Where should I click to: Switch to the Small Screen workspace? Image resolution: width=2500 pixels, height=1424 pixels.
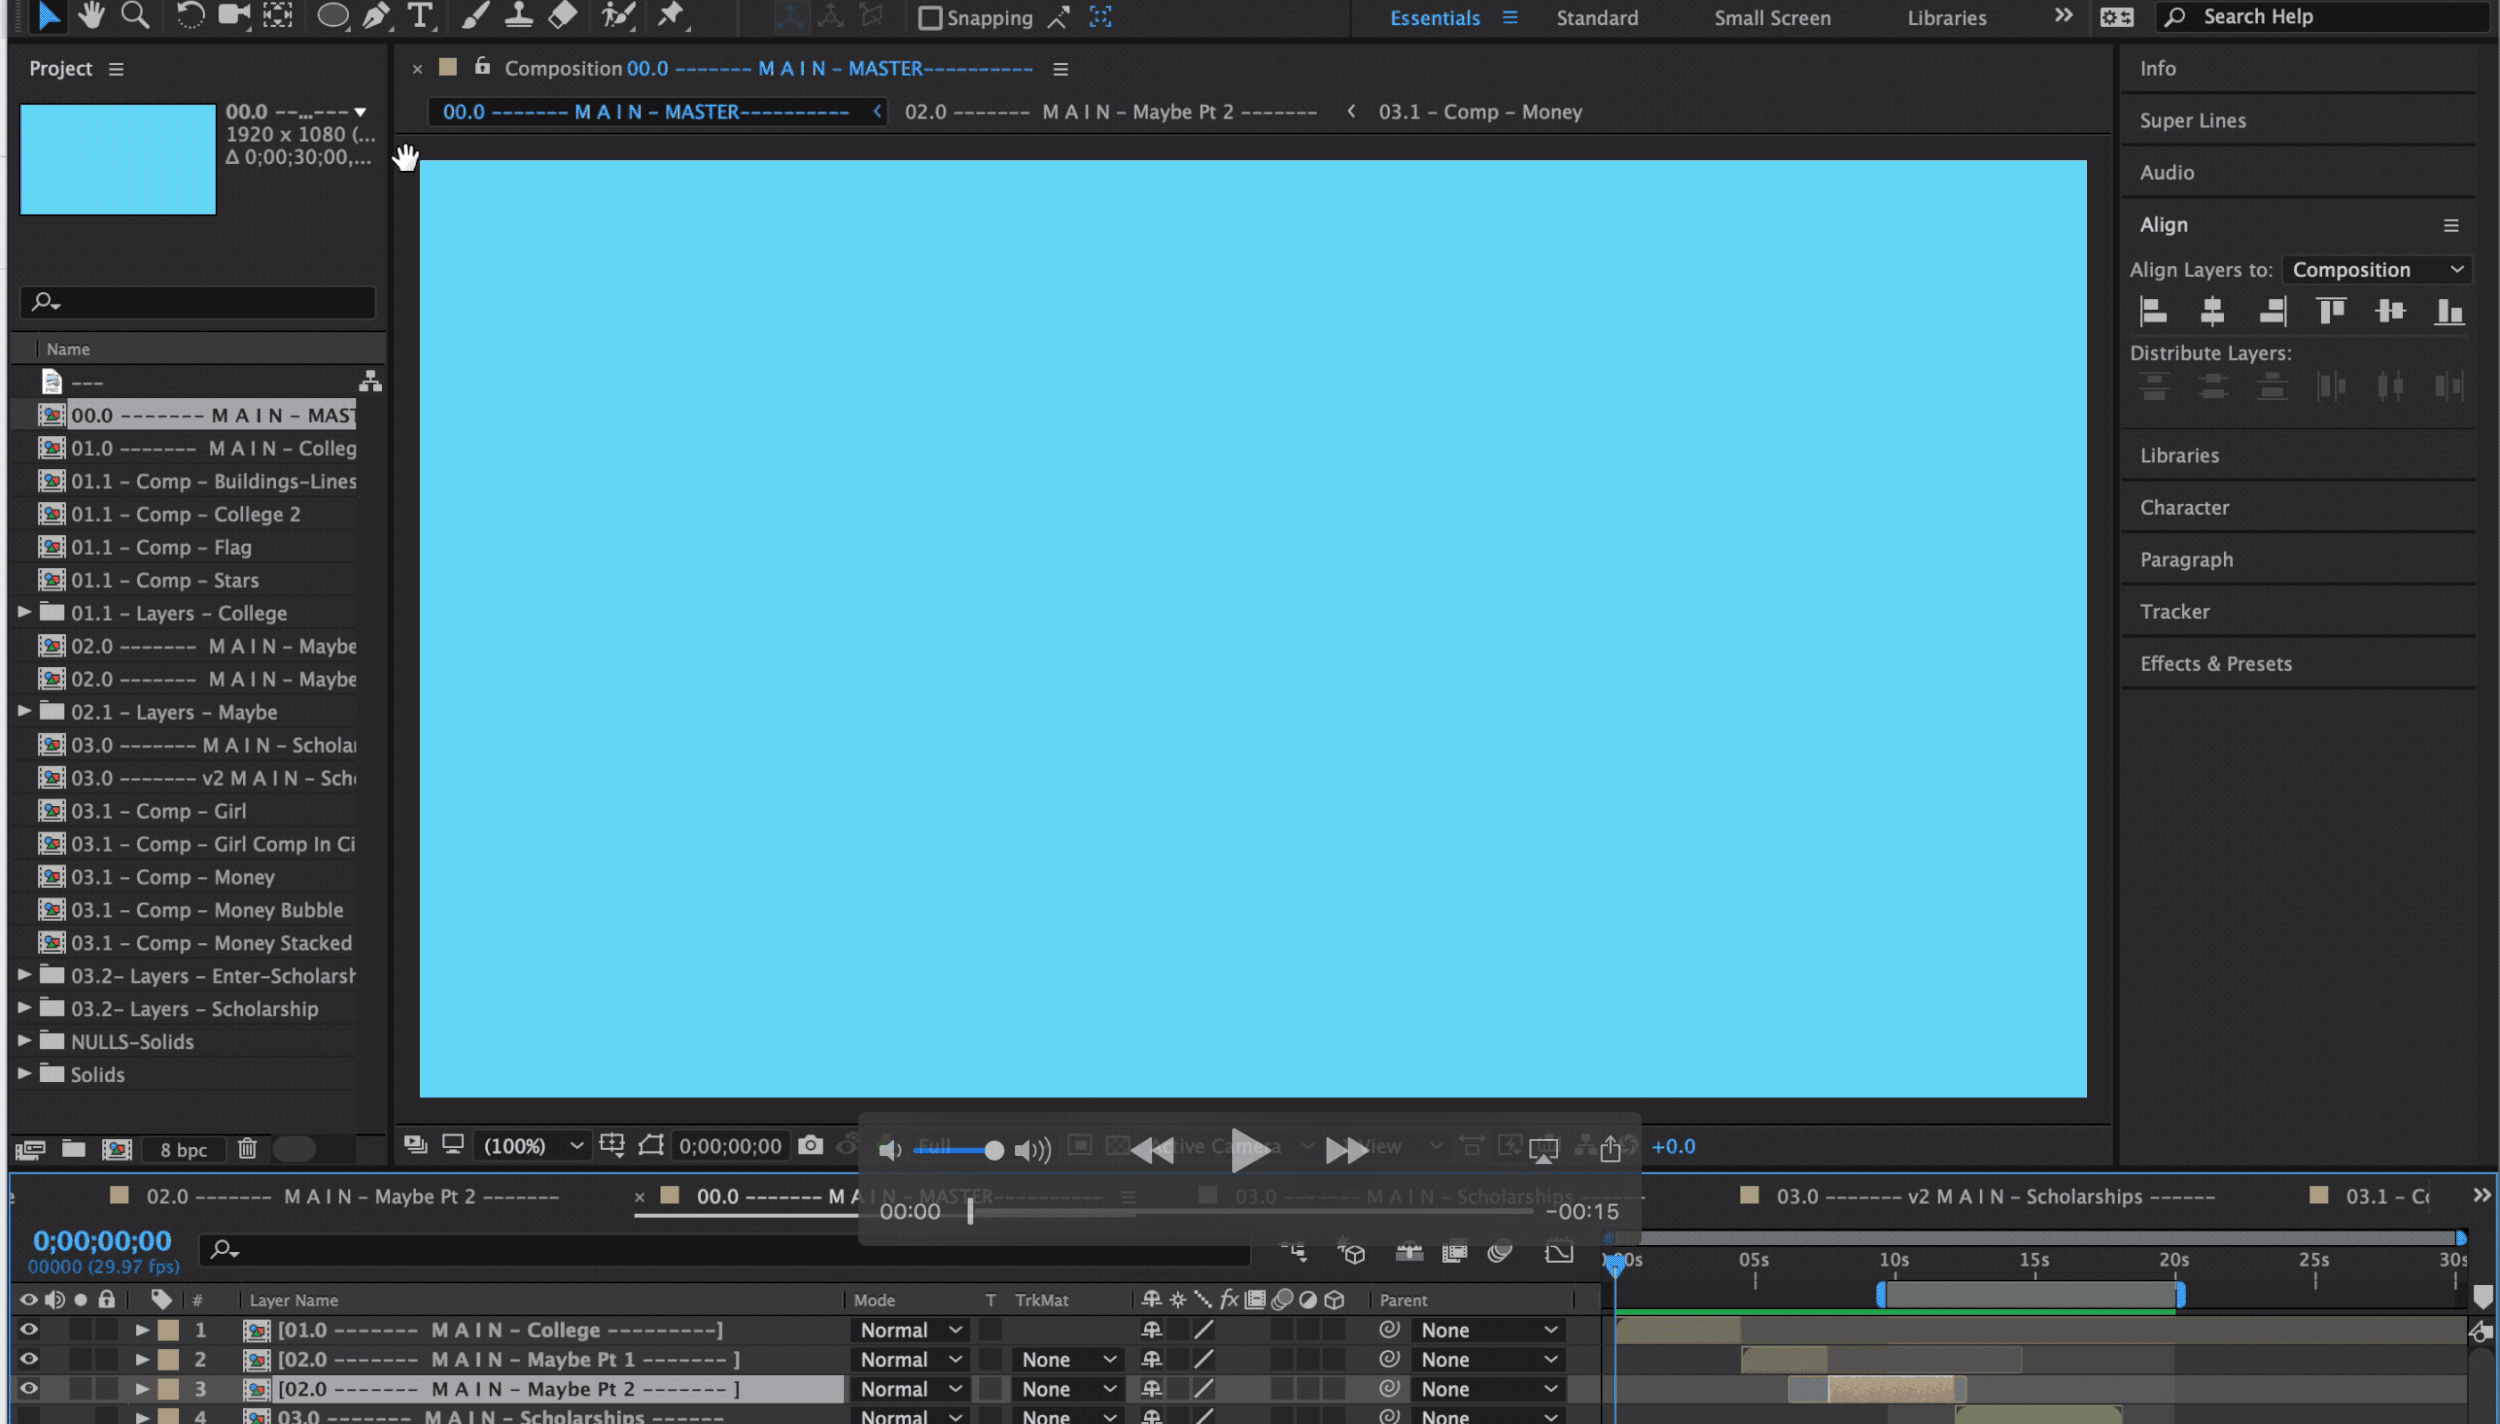tap(1772, 18)
